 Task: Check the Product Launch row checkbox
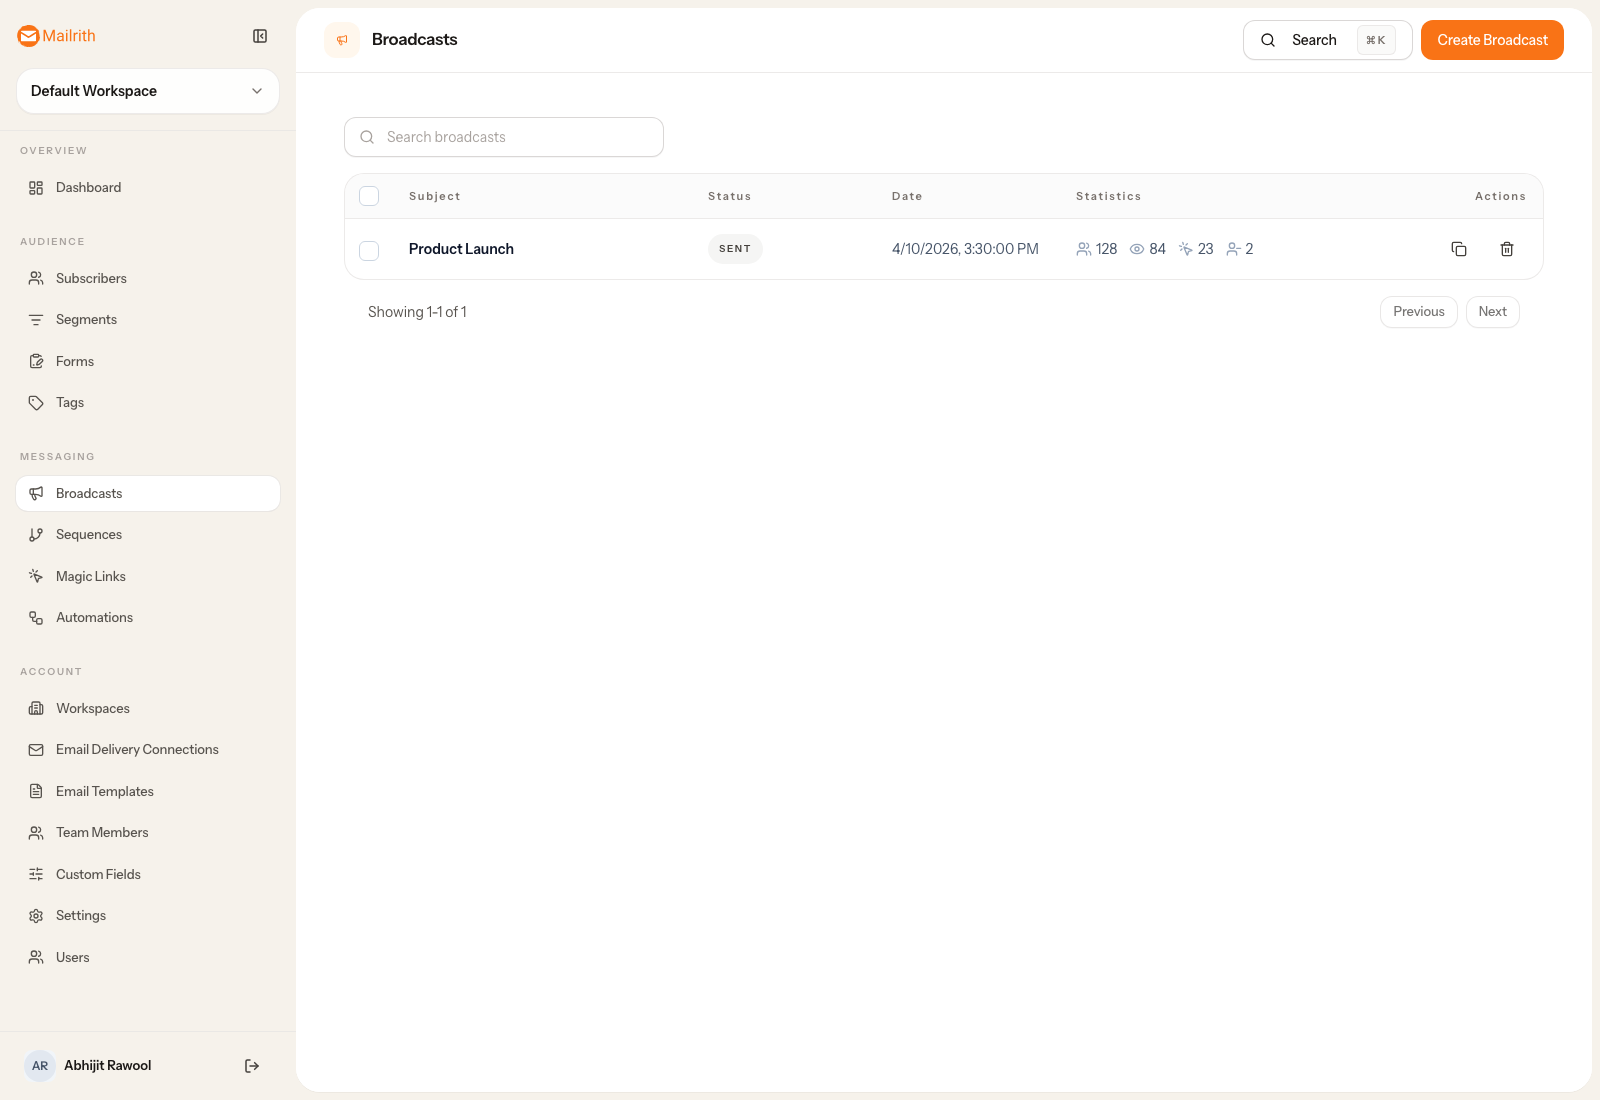click(369, 250)
